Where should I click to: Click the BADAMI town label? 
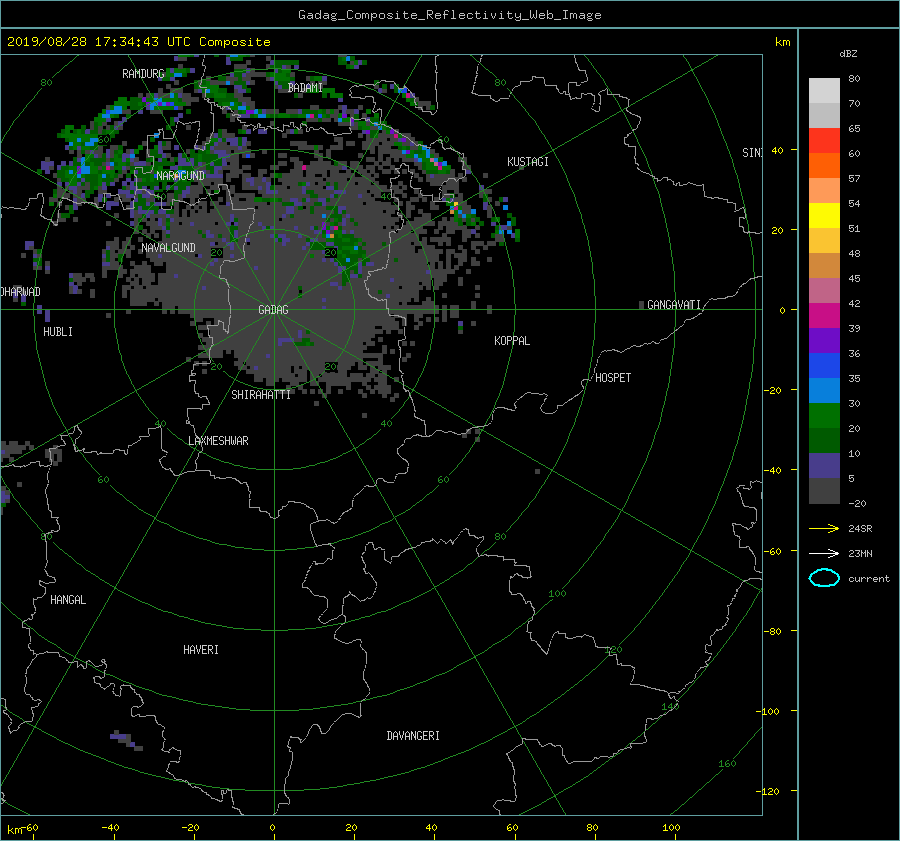[x=305, y=88]
